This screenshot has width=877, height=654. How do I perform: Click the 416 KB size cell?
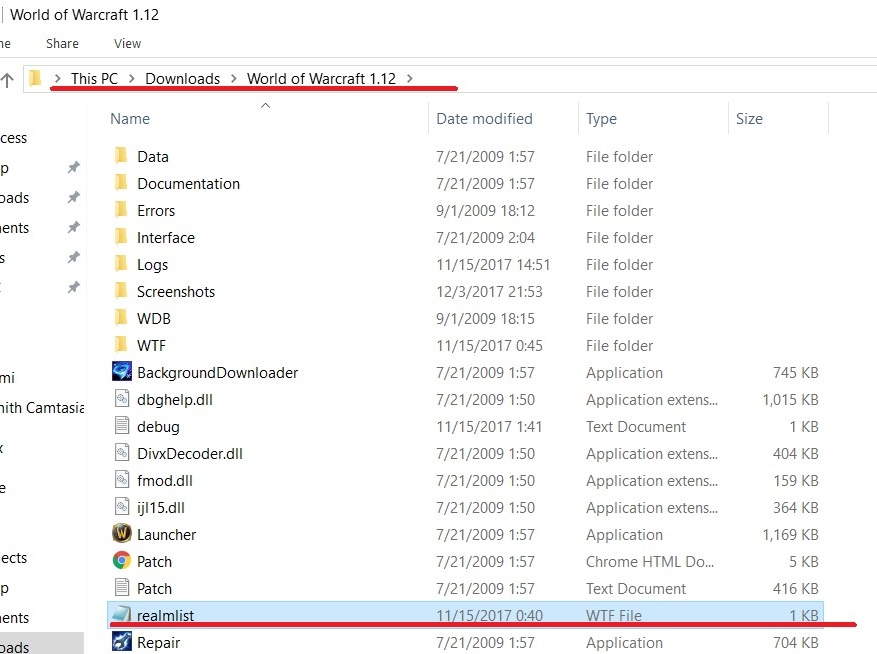coord(796,589)
